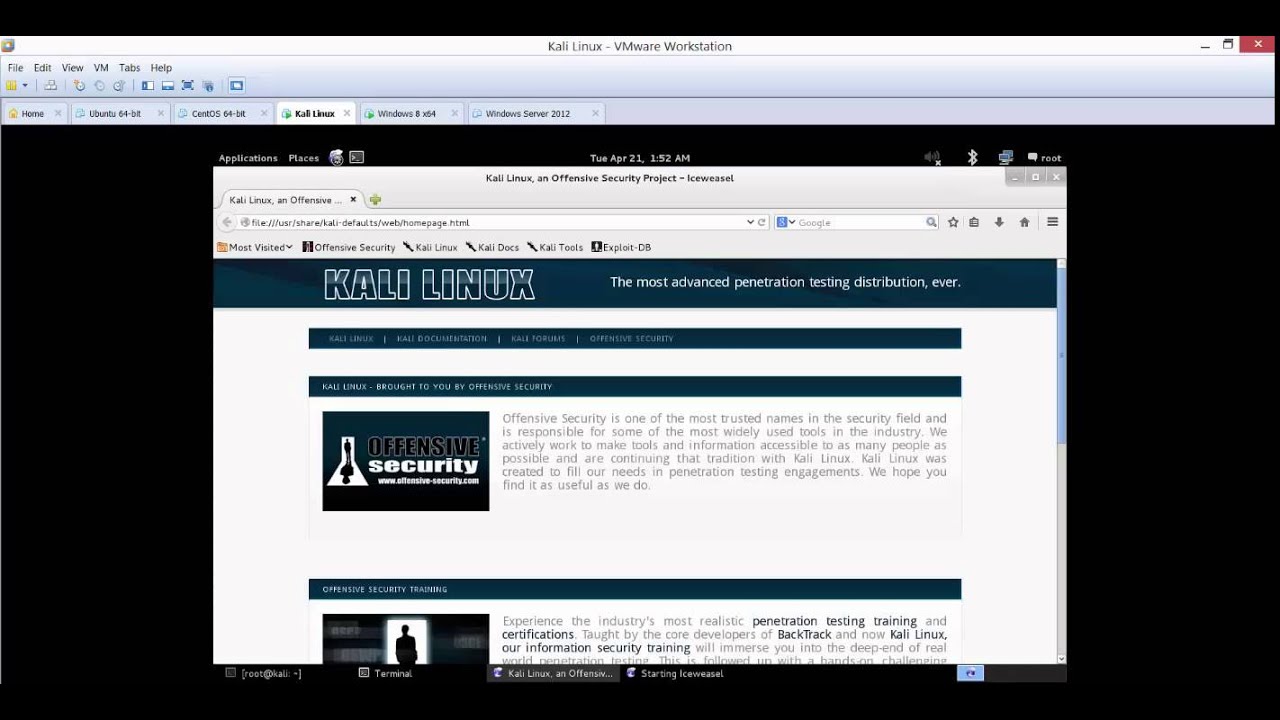This screenshot has height=720, width=1280.
Task: Take a snapshot of the virtual machine
Action: point(80,86)
